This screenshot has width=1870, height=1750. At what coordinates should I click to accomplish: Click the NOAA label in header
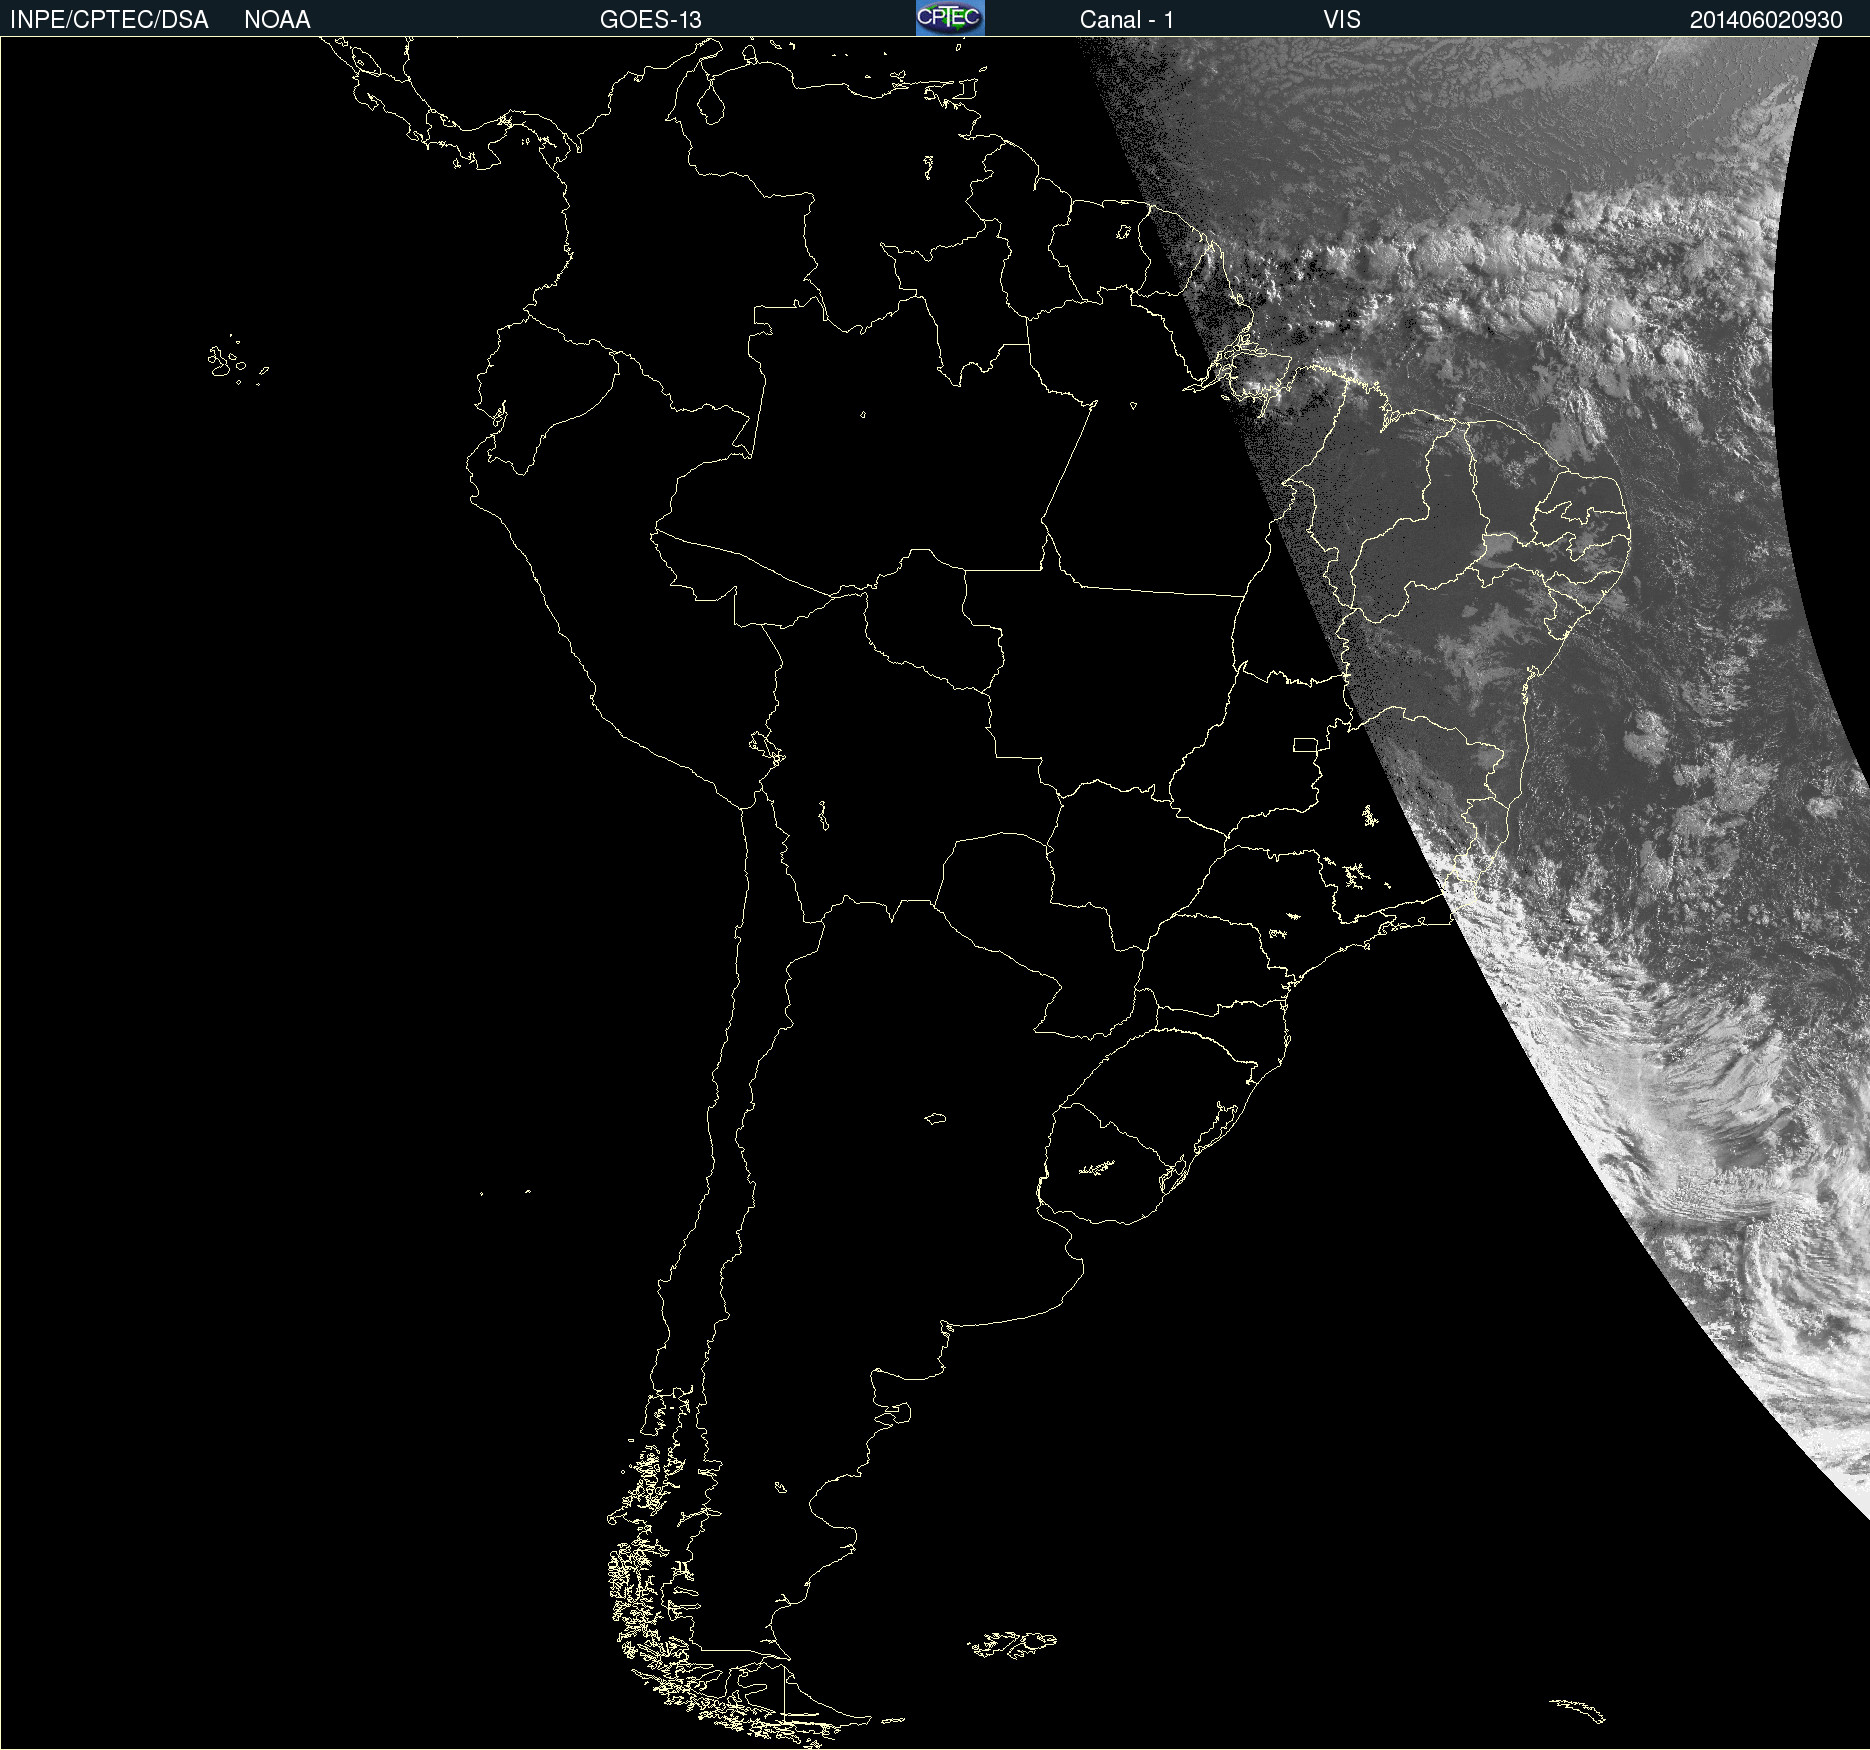[277, 20]
